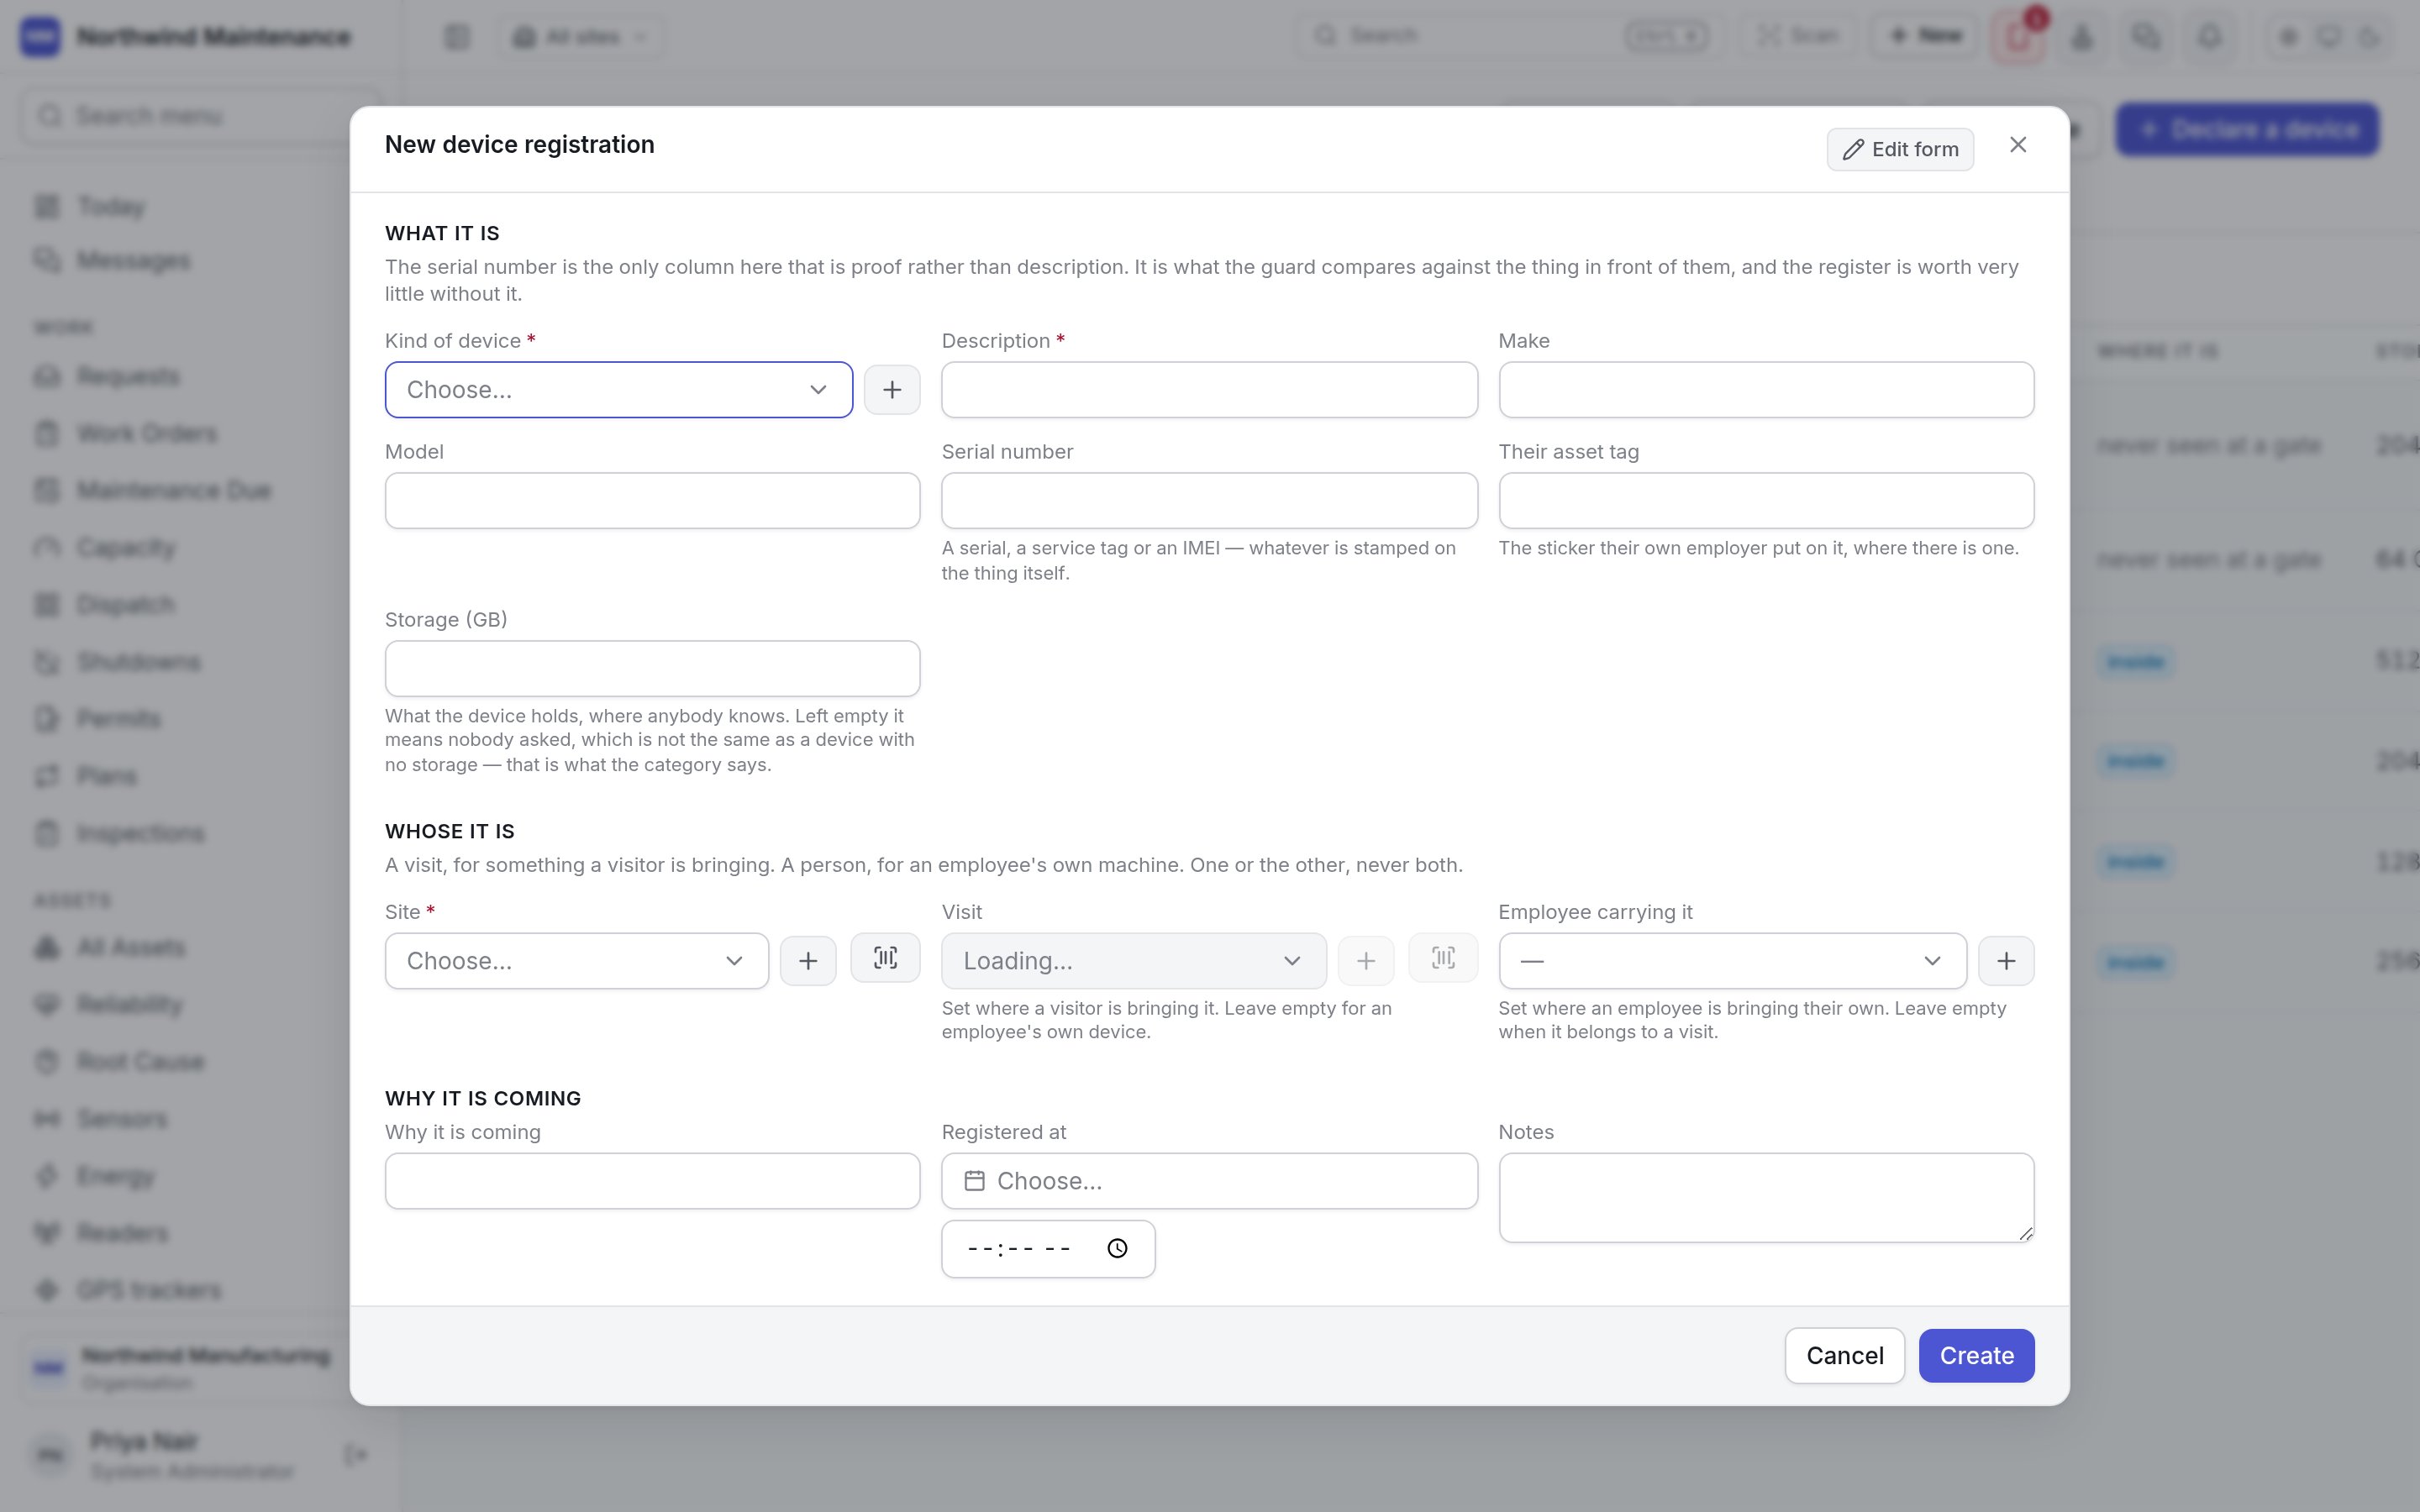2420x1512 pixels.
Task: Click the Their asset tag field
Action: pos(1766,501)
